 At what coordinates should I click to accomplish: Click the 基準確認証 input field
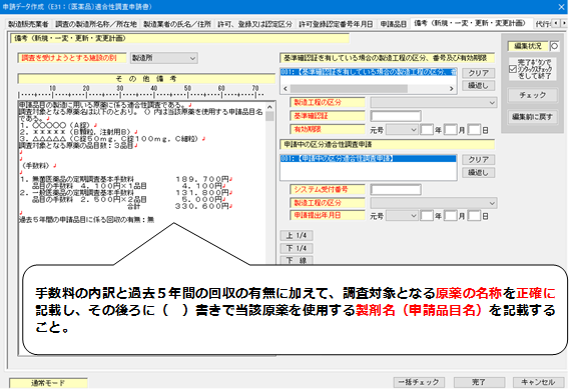(396, 116)
